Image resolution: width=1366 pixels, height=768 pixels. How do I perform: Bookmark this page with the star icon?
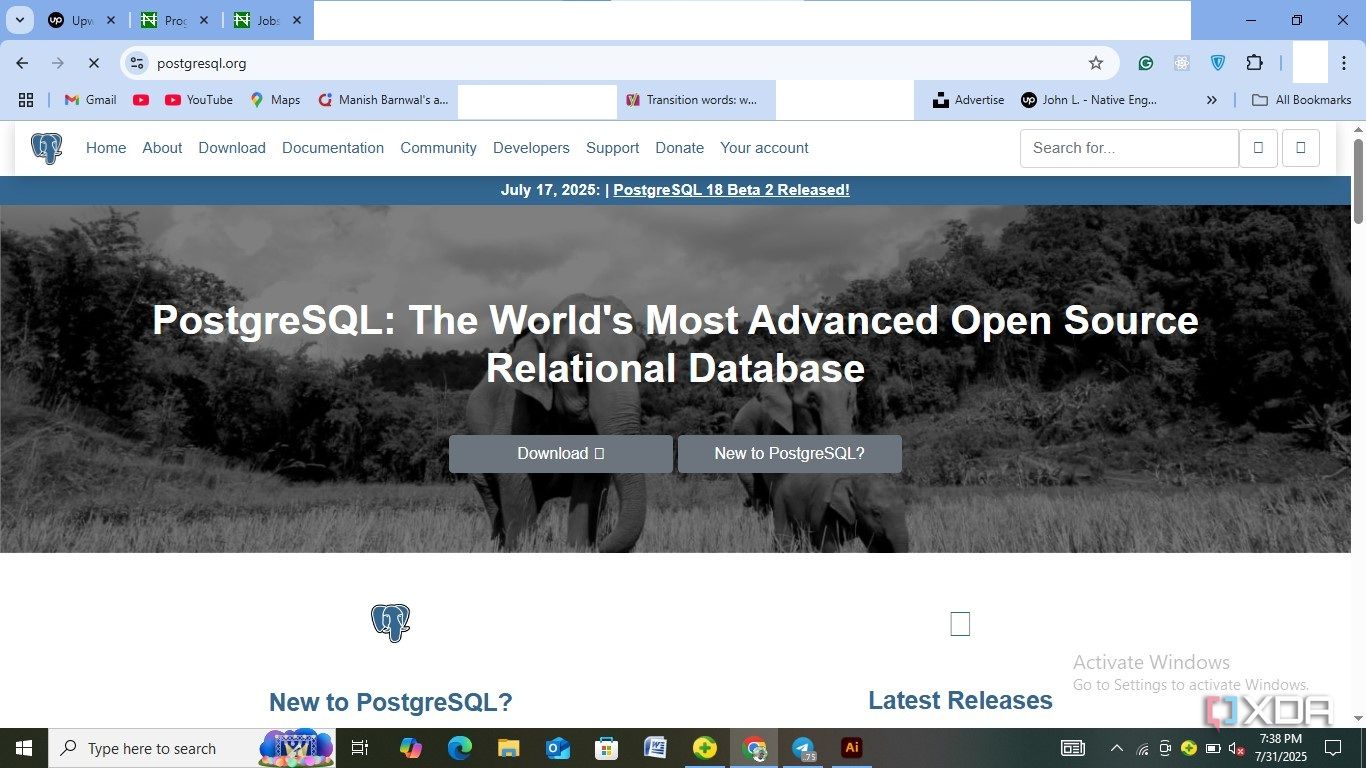[x=1096, y=63]
